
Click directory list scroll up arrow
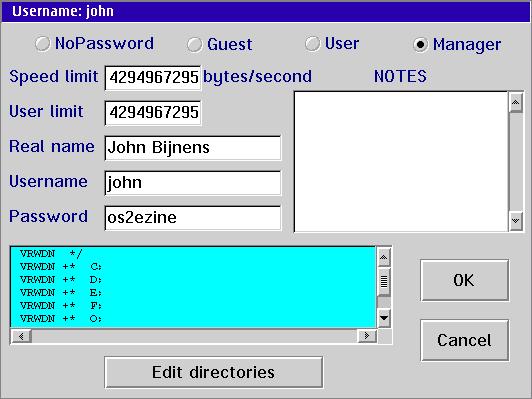(384, 258)
